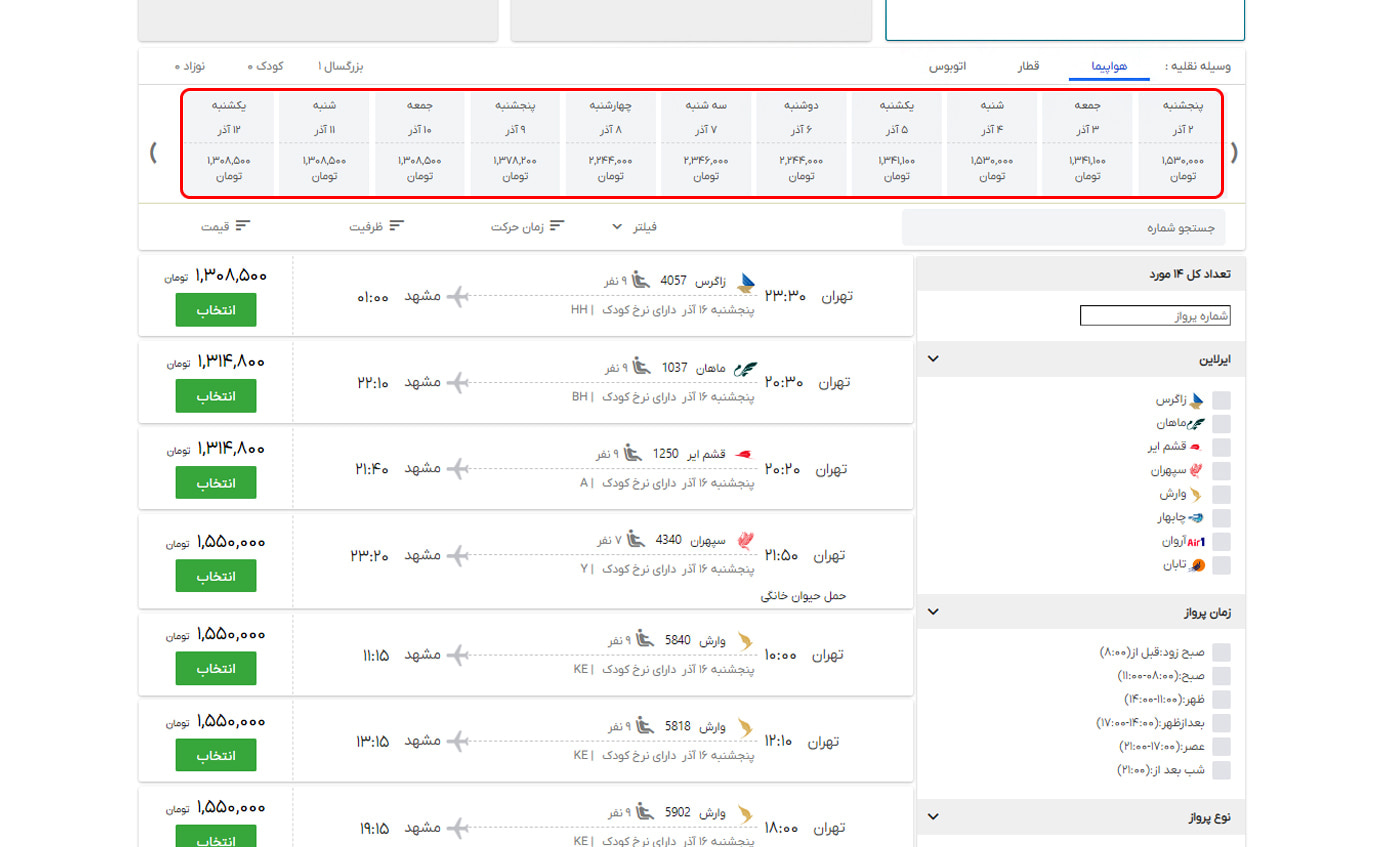Click the sort icon next to قیمت
1392x847 pixels.
click(x=242, y=226)
